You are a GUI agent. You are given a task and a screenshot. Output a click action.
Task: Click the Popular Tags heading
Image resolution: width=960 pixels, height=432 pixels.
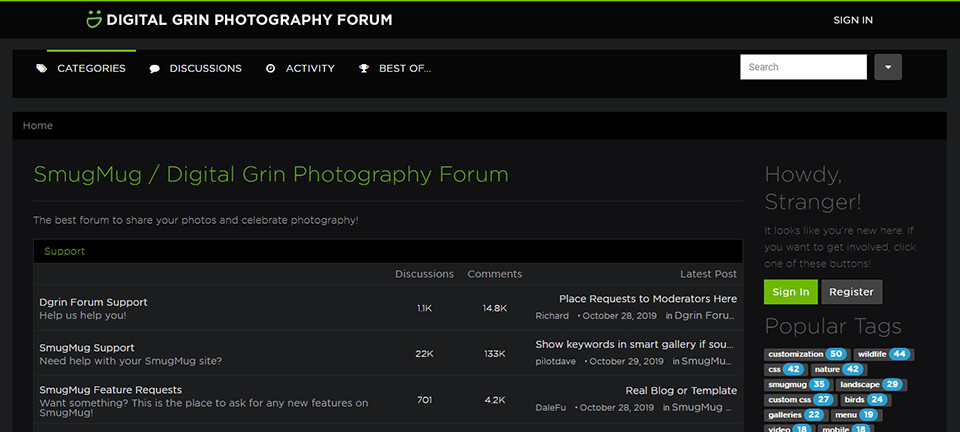[833, 326]
